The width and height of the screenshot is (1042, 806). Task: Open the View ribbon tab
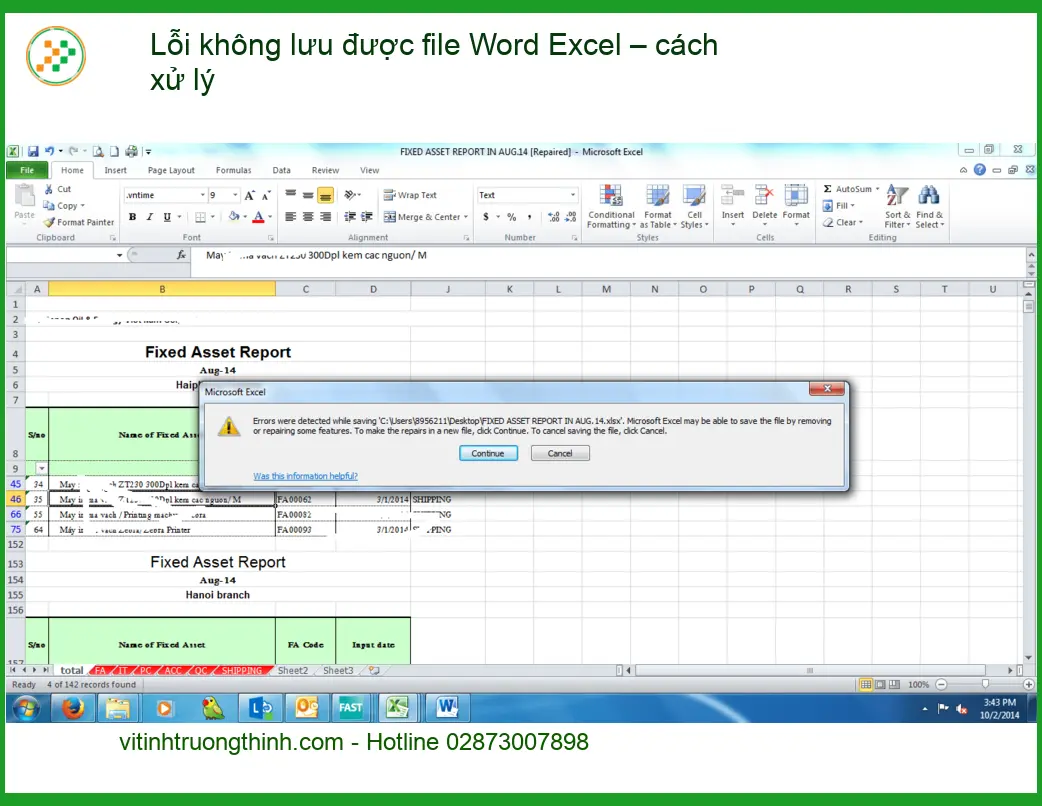pyautogui.click(x=369, y=170)
